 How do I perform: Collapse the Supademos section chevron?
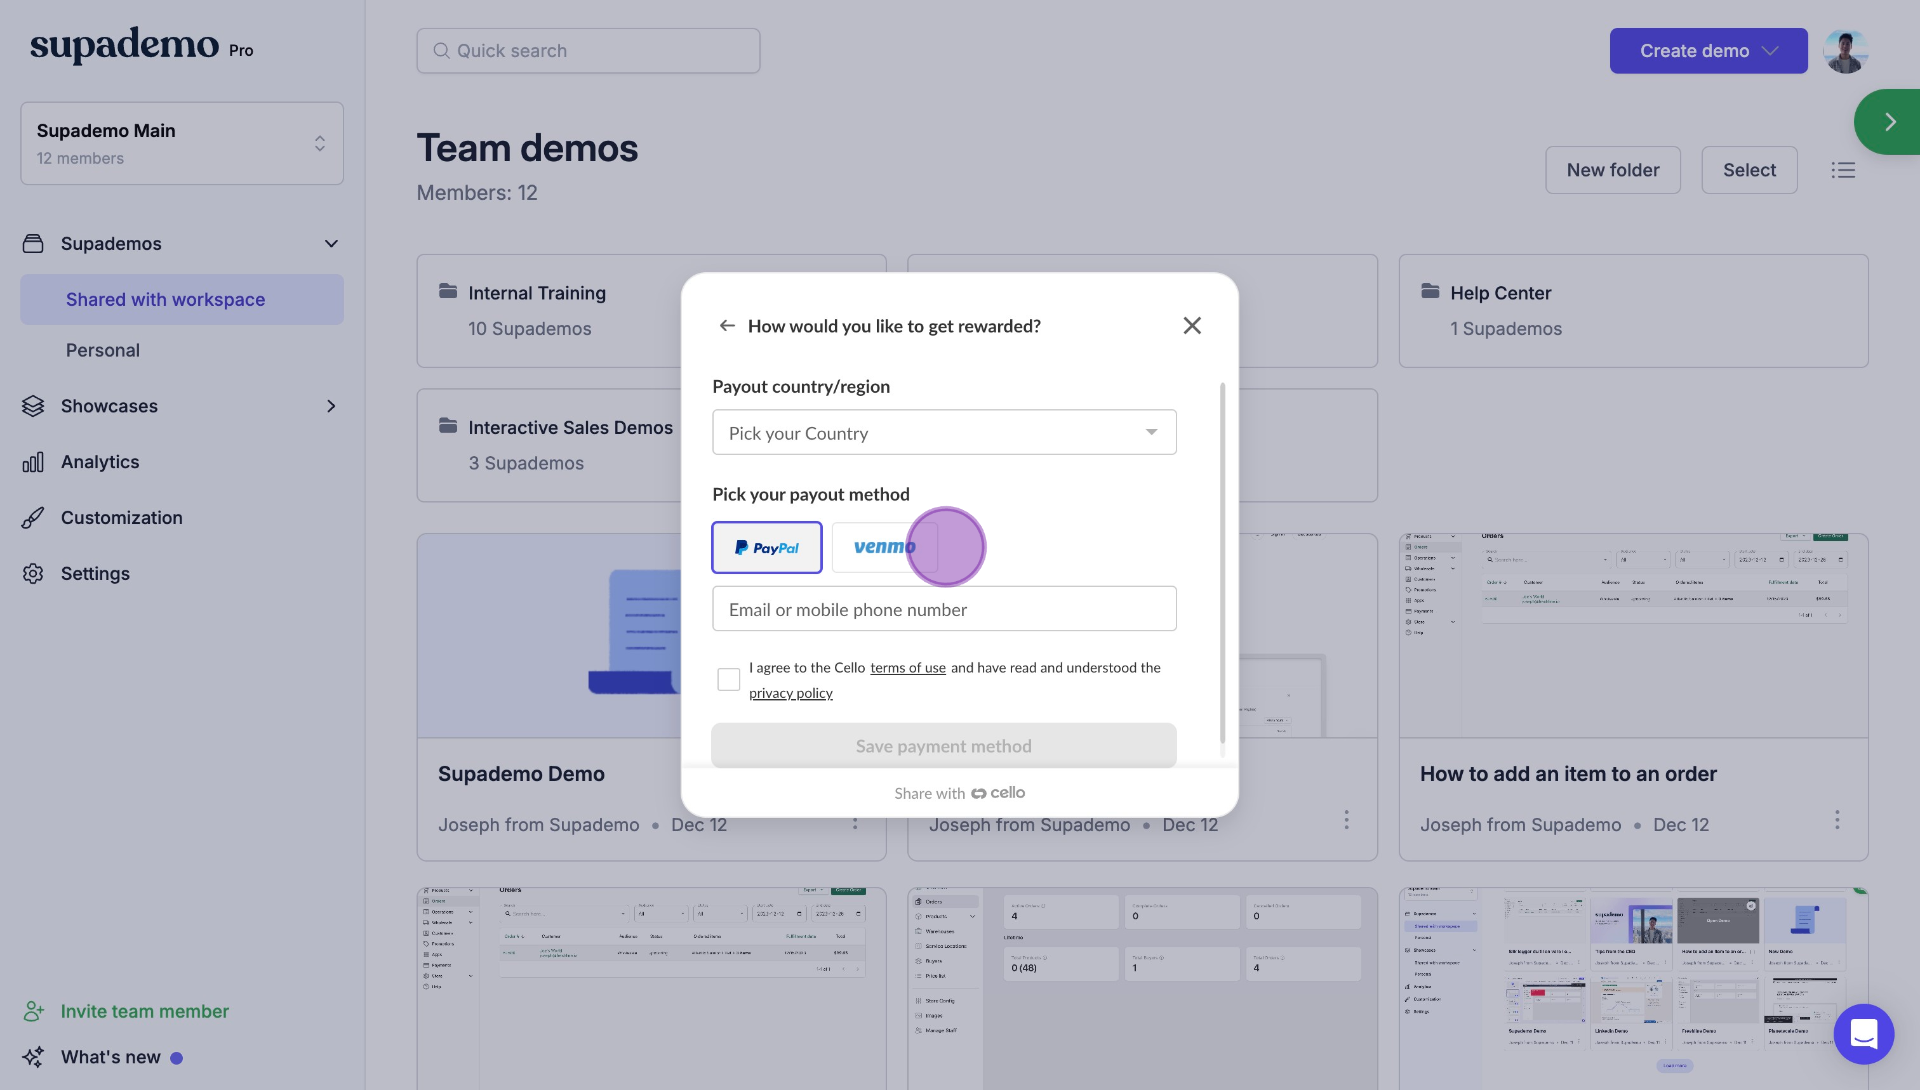coord(331,244)
